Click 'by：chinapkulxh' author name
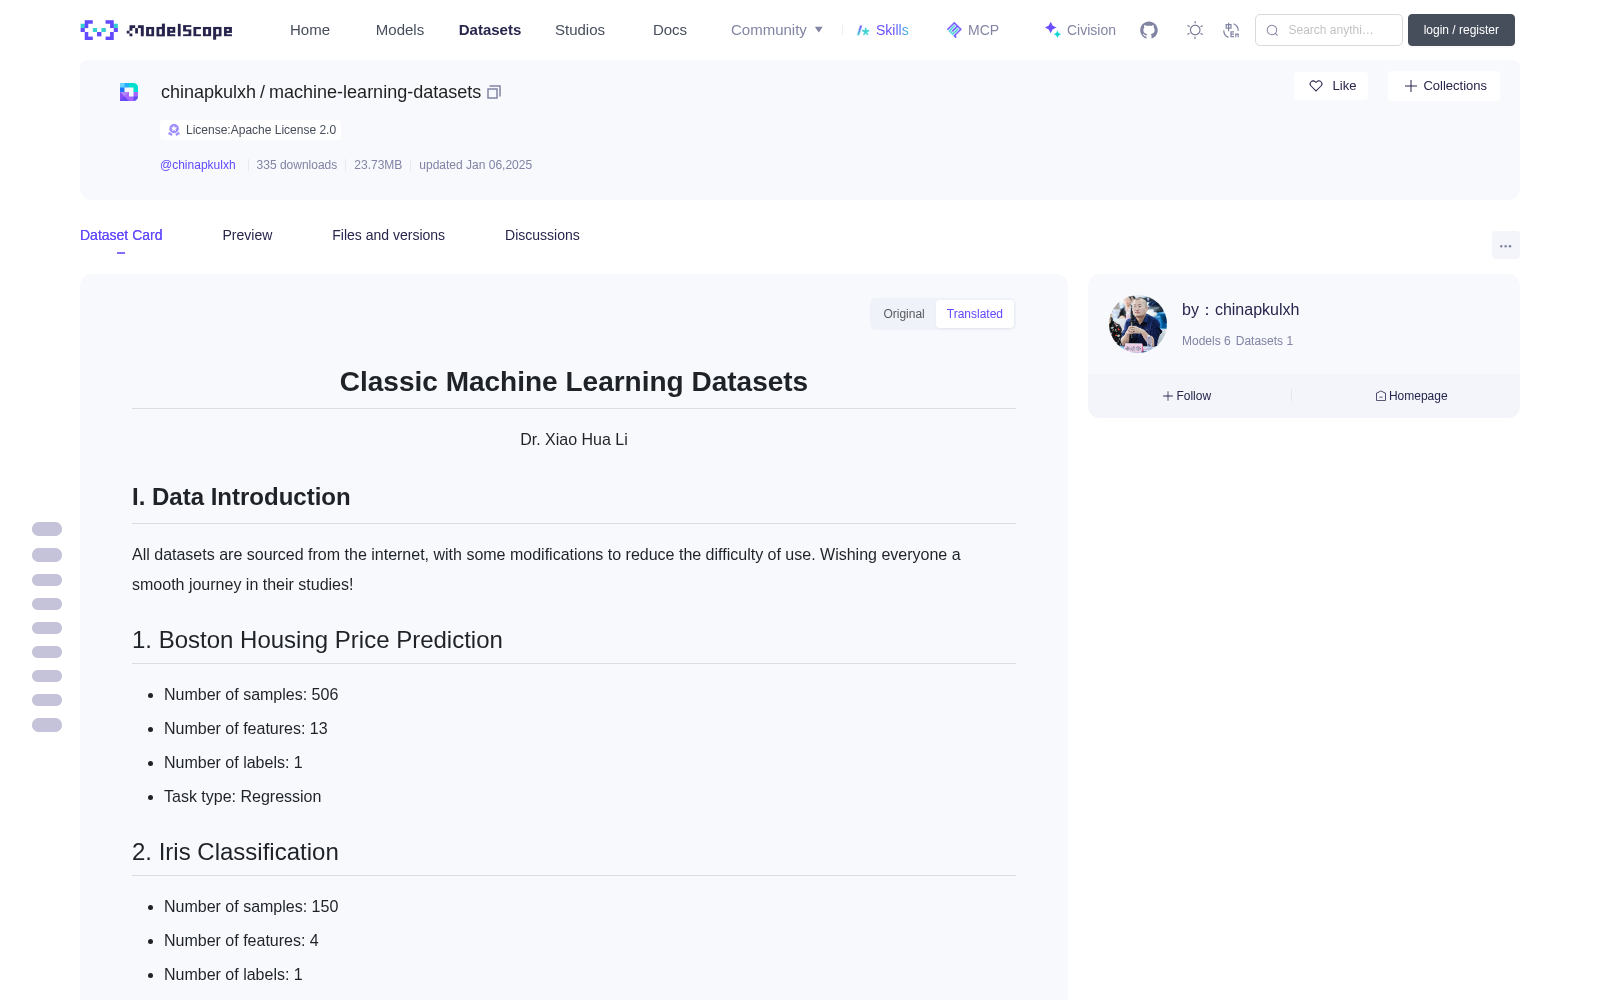 click(1241, 310)
